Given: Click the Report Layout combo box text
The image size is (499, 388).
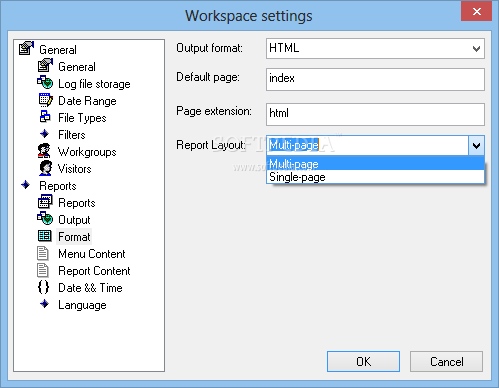Looking at the screenshot, I should pyautogui.click(x=294, y=145).
